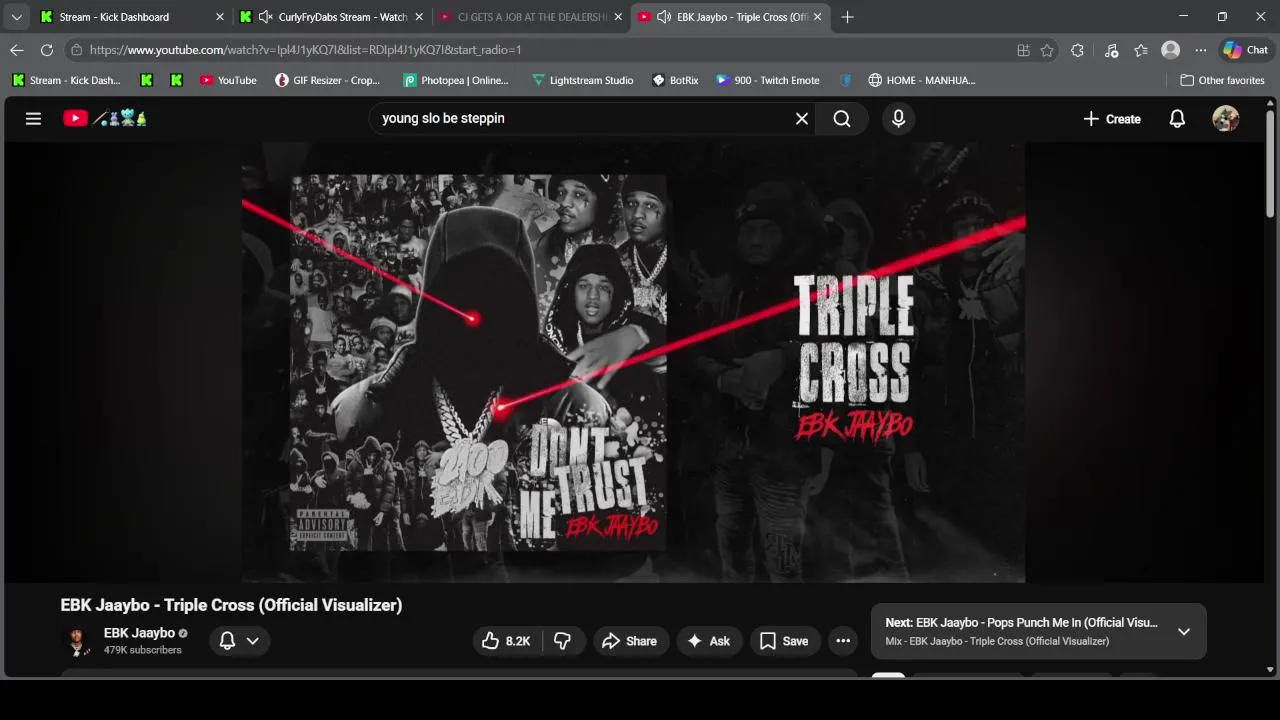Image resolution: width=1280 pixels, height=720 pixels.
Task: Switch to the CJ GETS A JOB tab
Action: (x=531, y=17)
